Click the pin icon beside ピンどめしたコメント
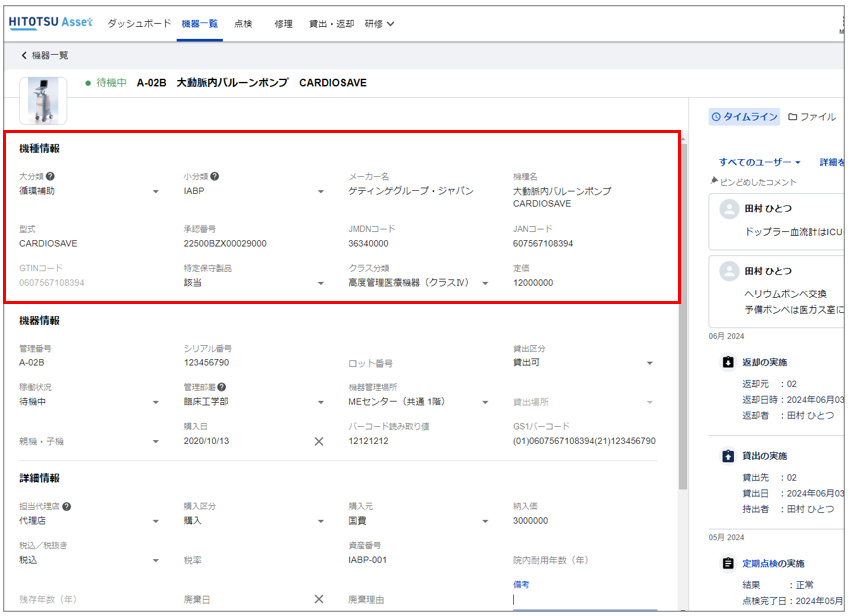This screenshot has height=616, width=849. click(x=714, y=181)
